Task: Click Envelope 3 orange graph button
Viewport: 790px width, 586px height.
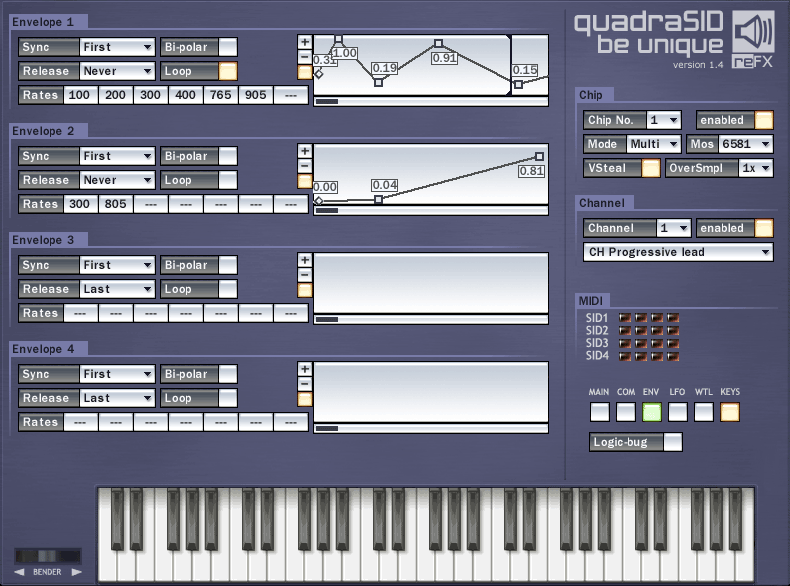Action: (x=305, y=290)
